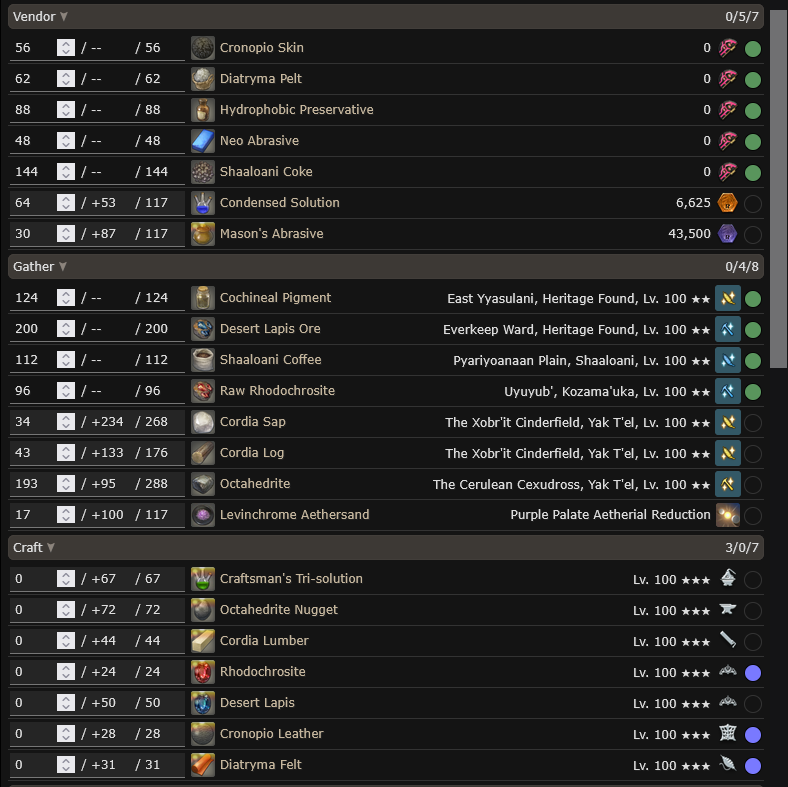
Task: Click the goldsmith icon for Rhodochrosite
Action: (728, 671)
